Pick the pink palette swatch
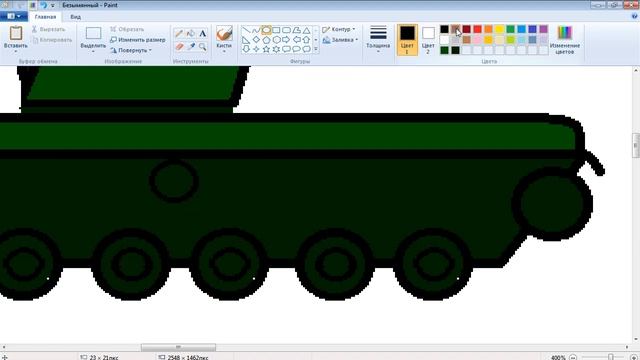 click(477, 40)
